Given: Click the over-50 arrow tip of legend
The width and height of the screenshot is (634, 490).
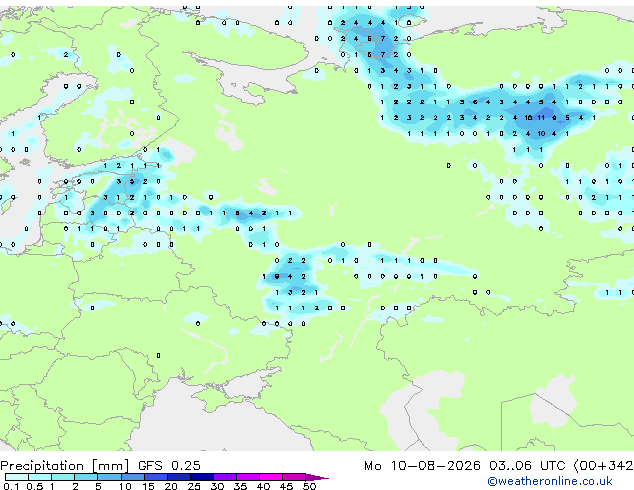Looking at the screenshot, I should click(317, 478).
